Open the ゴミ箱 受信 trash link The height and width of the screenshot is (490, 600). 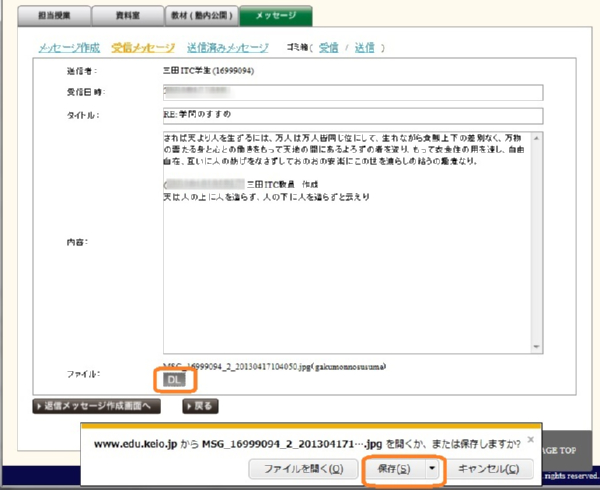328,48
